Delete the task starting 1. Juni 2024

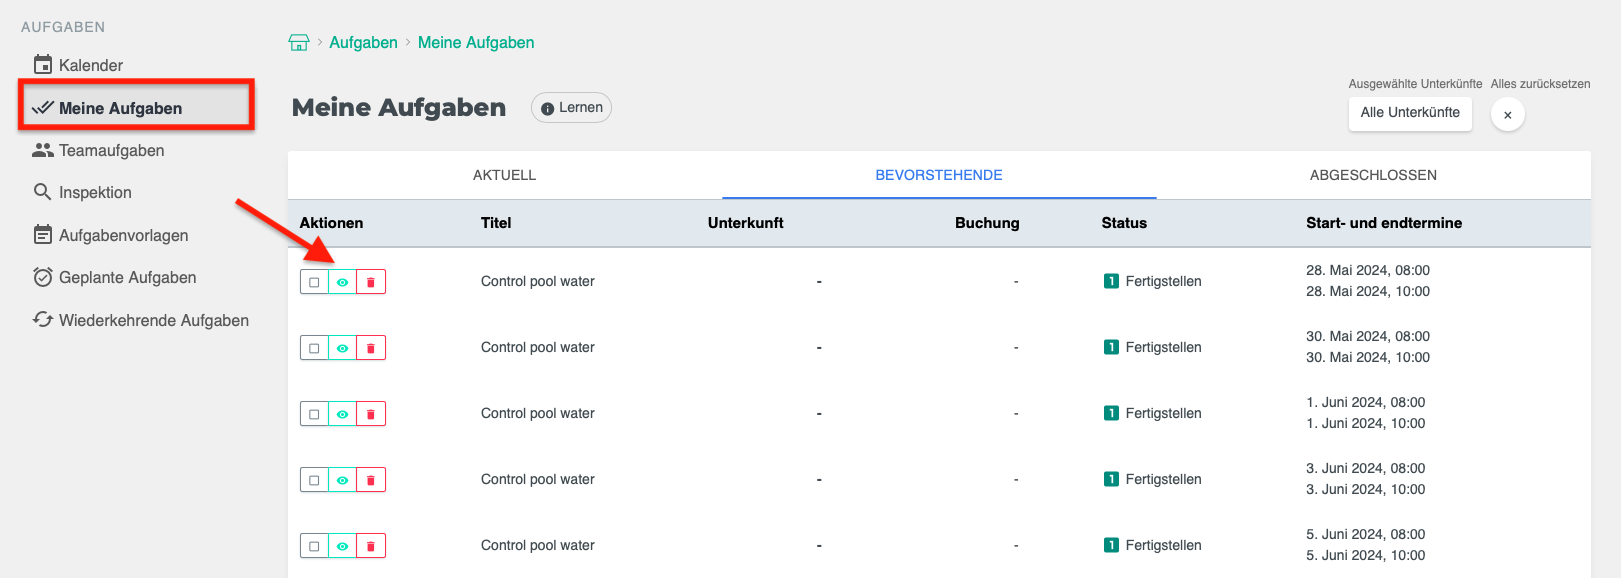click(371, 414)
